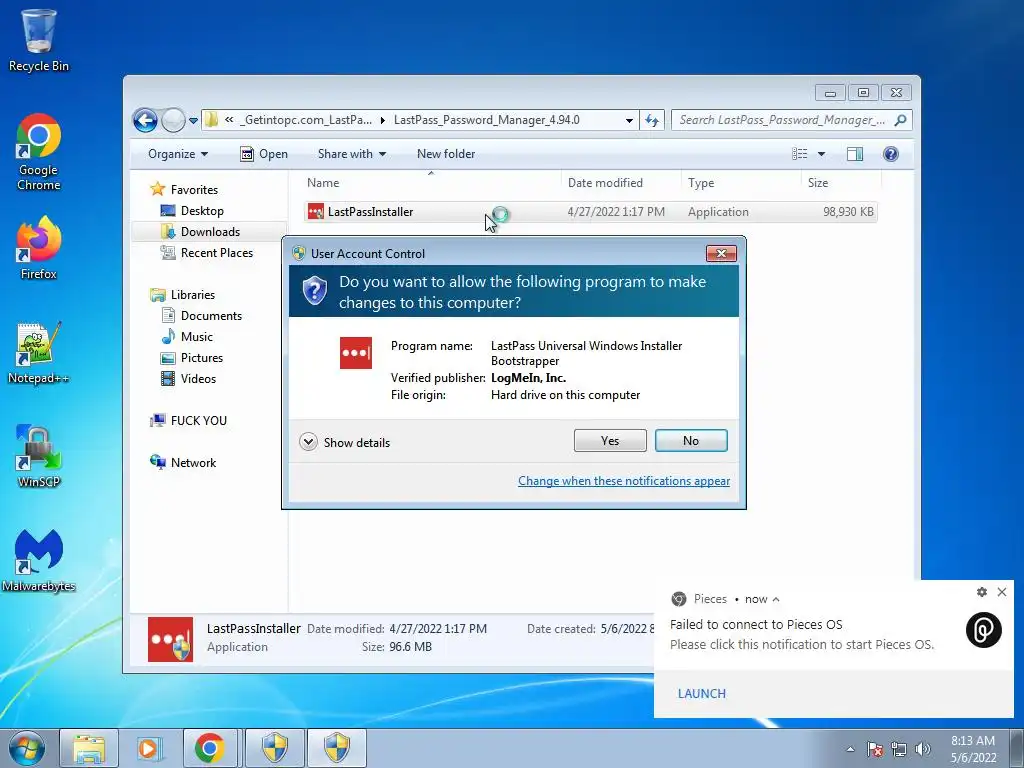Open the Pieces notification settings gear

pyautogui.click(x=982, y=592)
